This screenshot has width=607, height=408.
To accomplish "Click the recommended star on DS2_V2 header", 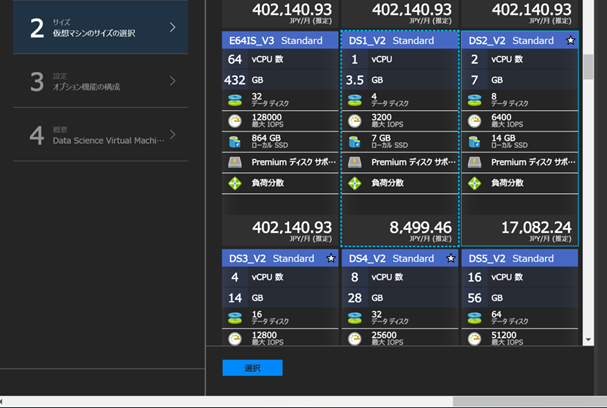I will pyautogui.click(x=571, y=40).
